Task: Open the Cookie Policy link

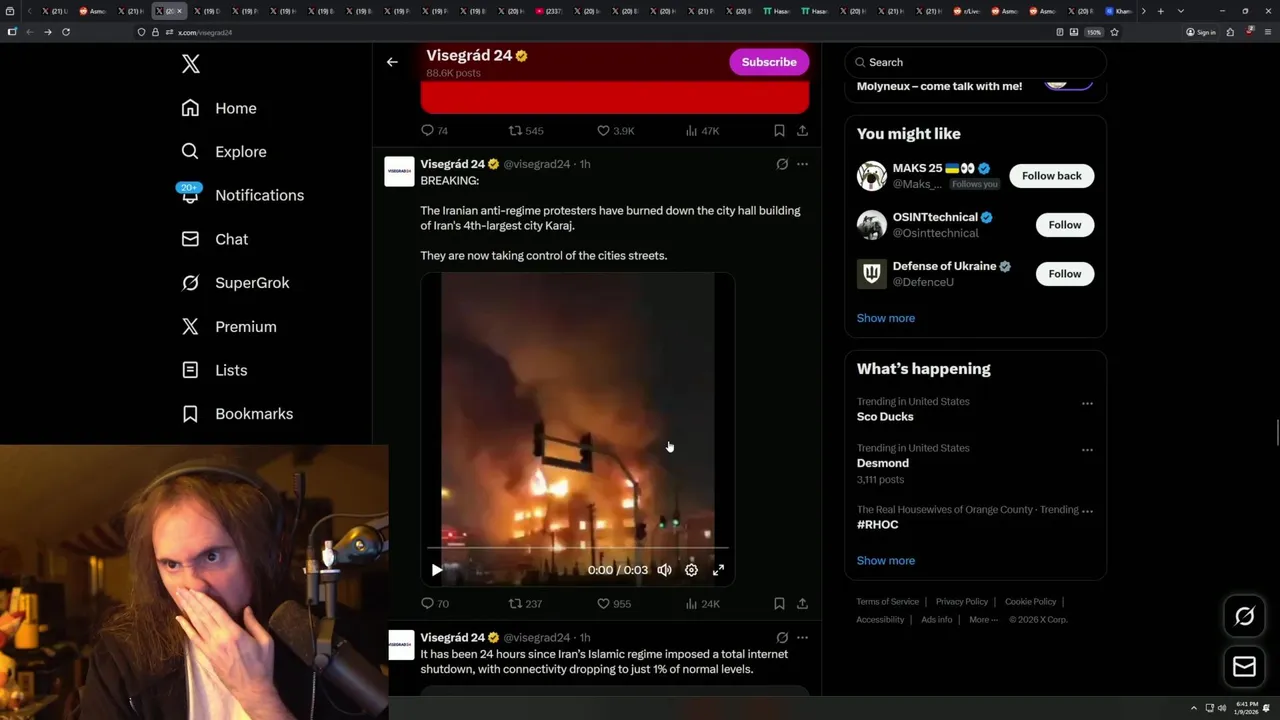Action: coord(1031,602)
